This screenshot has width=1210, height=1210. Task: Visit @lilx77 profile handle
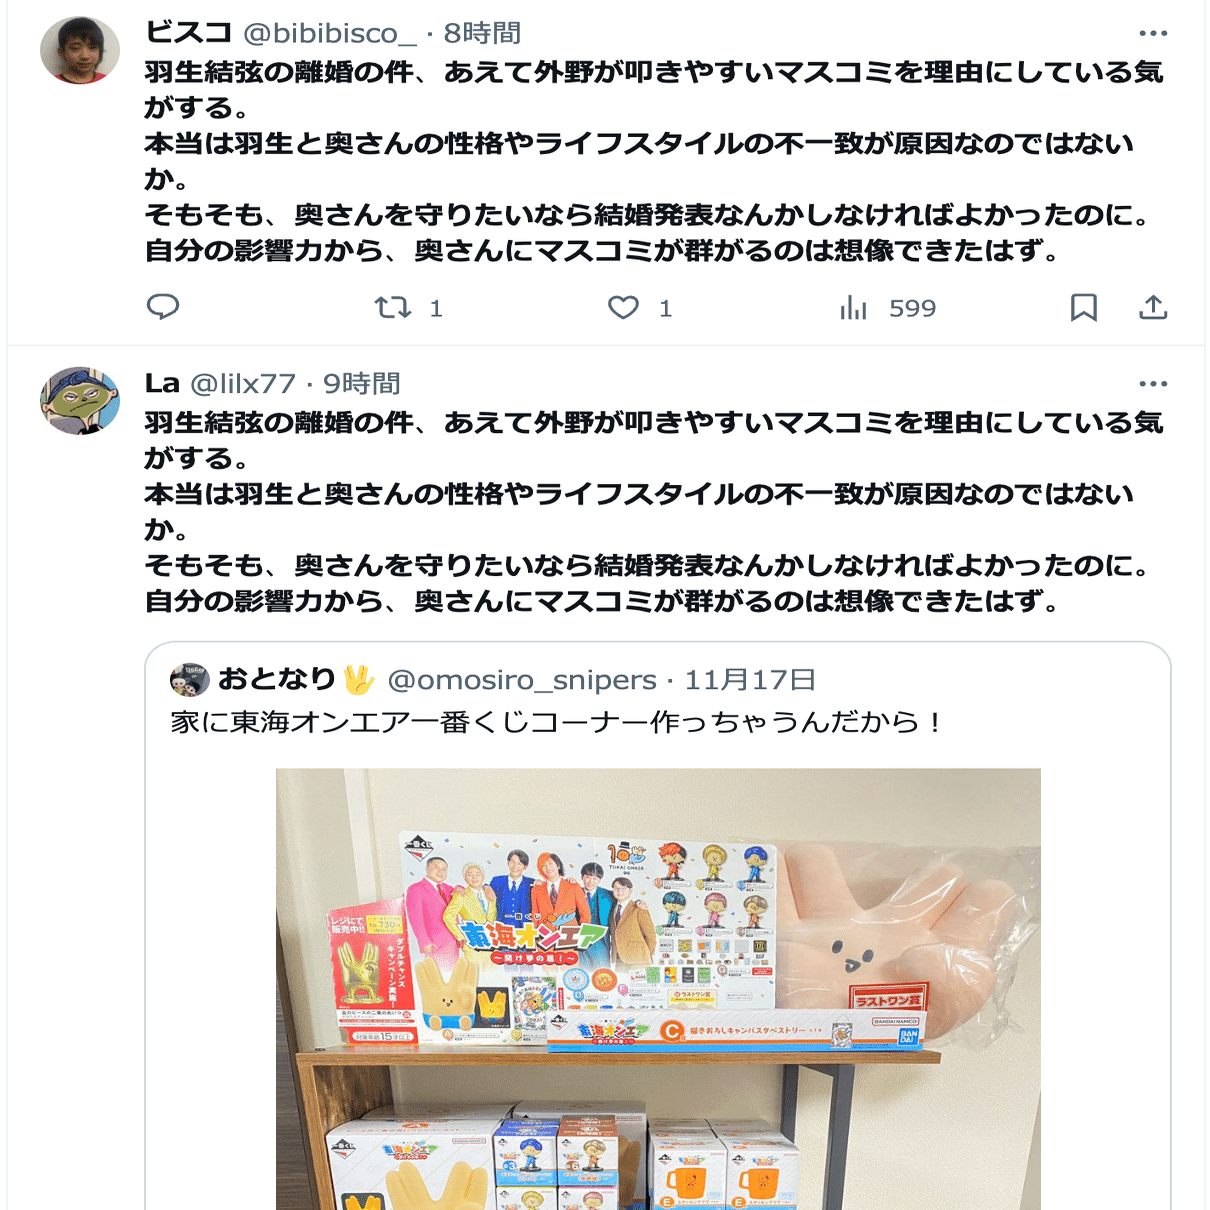[243, 384]
